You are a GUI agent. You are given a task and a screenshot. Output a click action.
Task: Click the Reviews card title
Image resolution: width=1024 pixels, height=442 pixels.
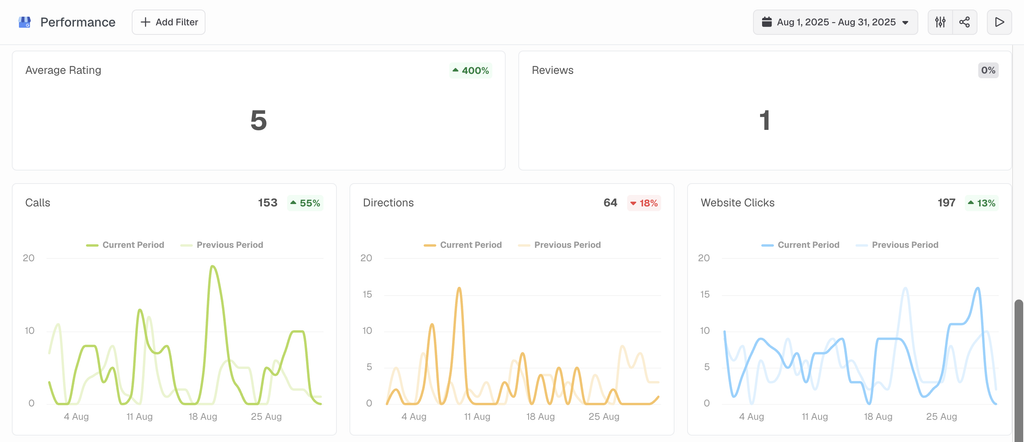pyautogui.click(x=552, y=71)
